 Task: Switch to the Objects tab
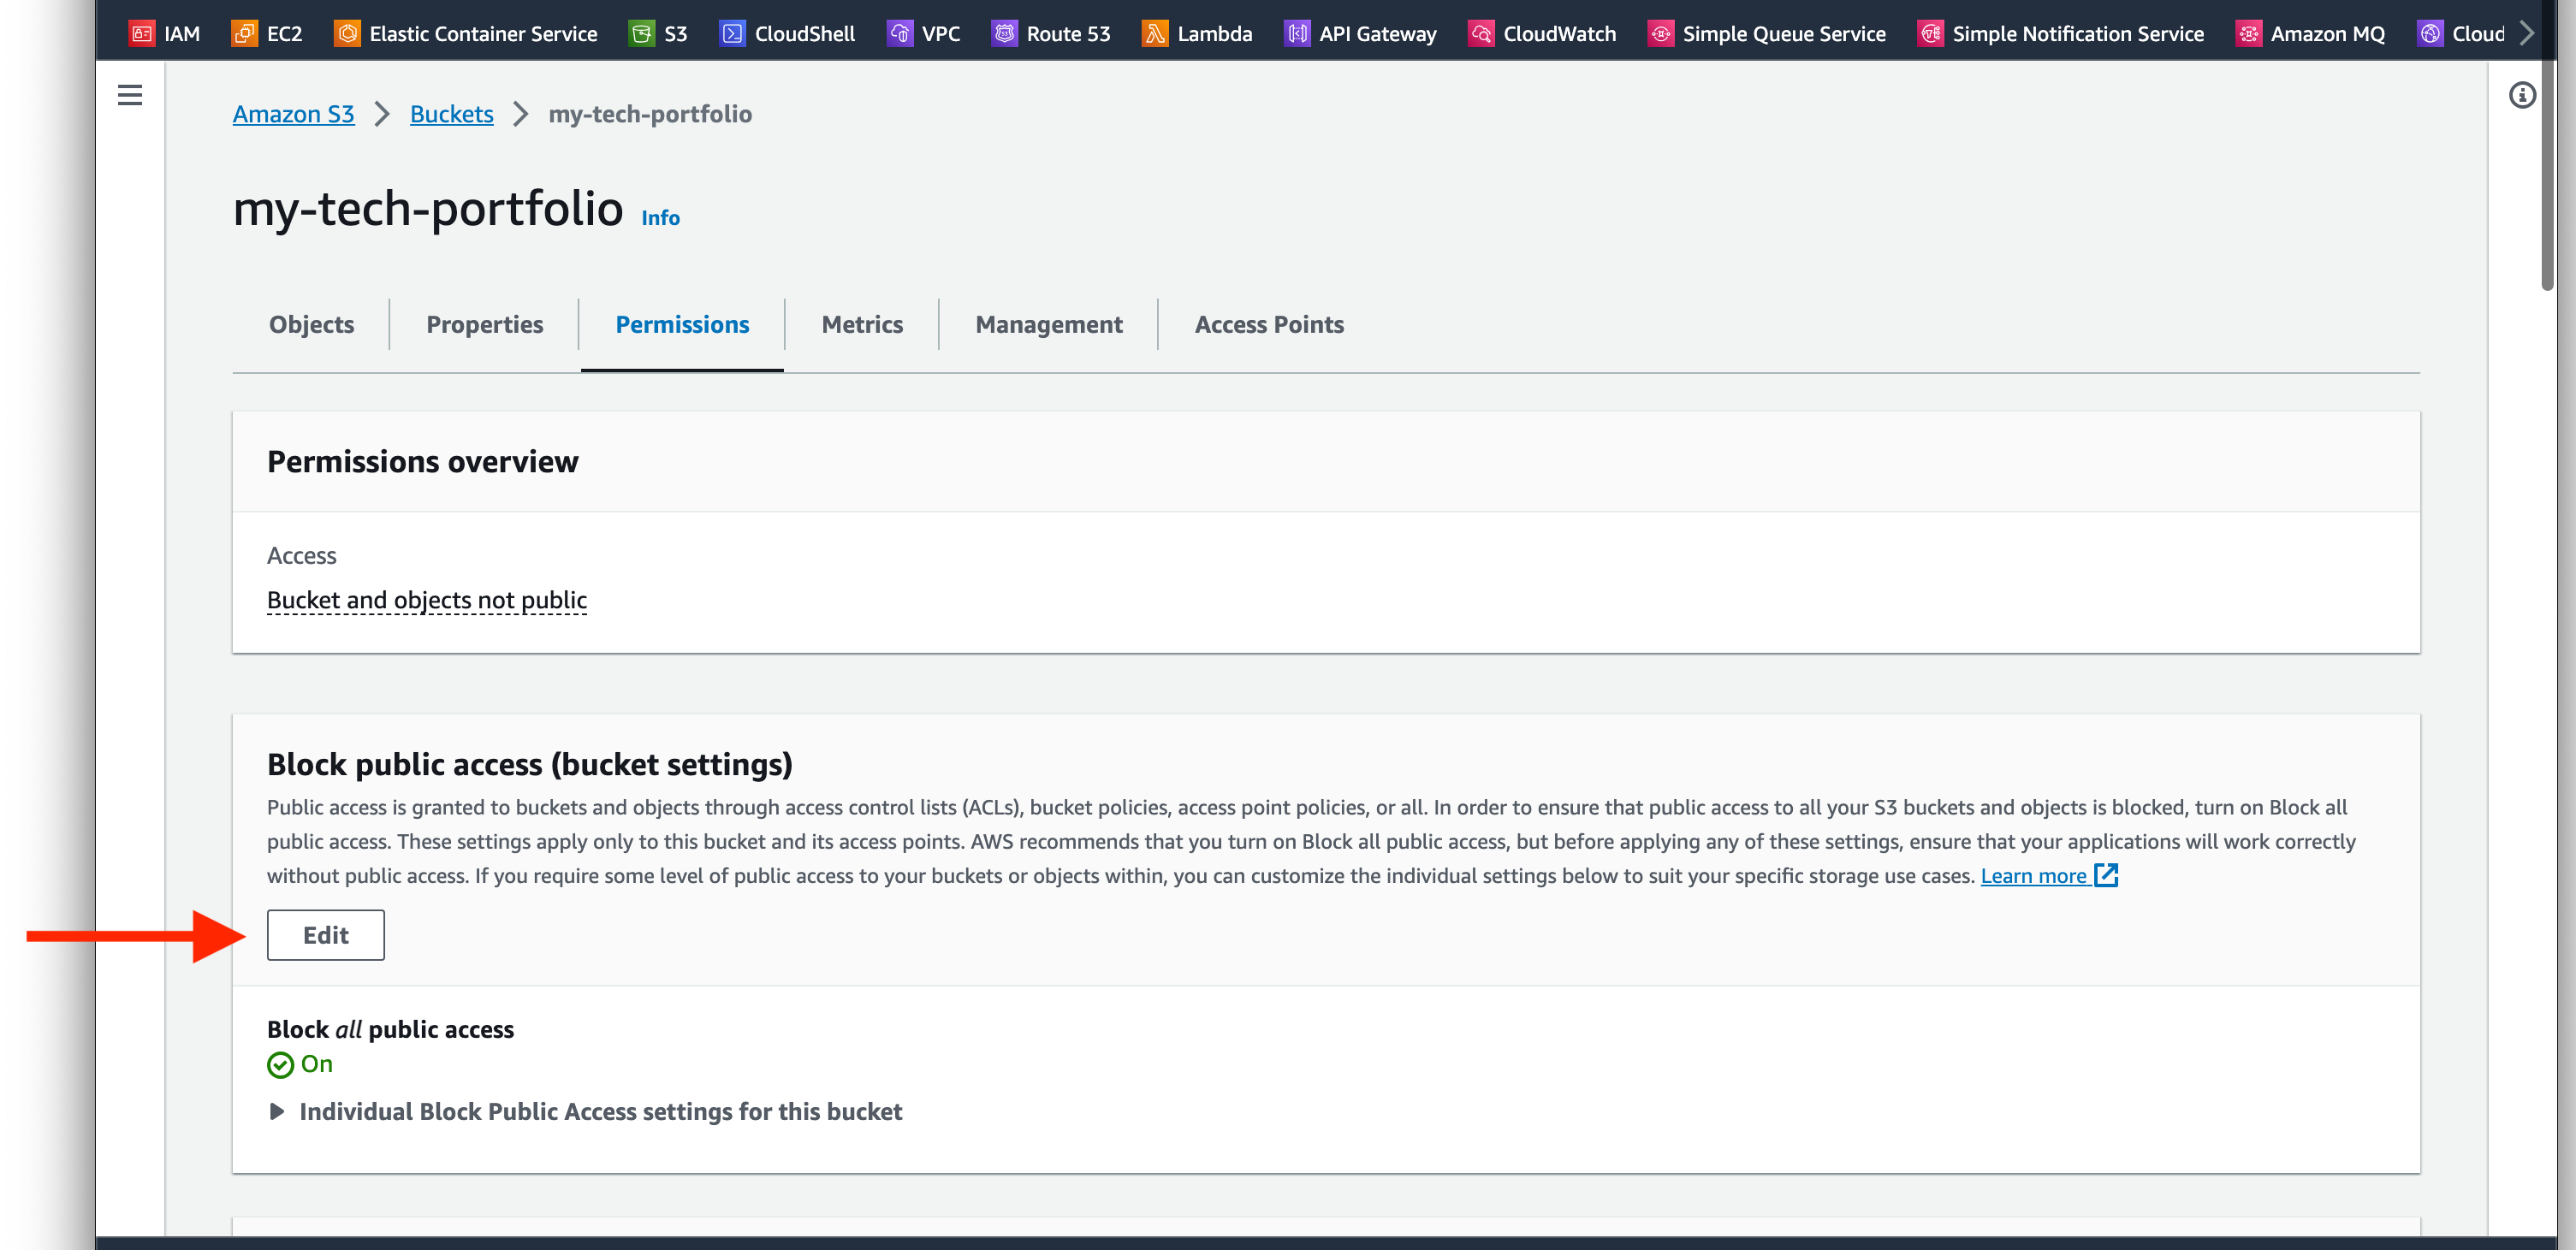(311, 324)
